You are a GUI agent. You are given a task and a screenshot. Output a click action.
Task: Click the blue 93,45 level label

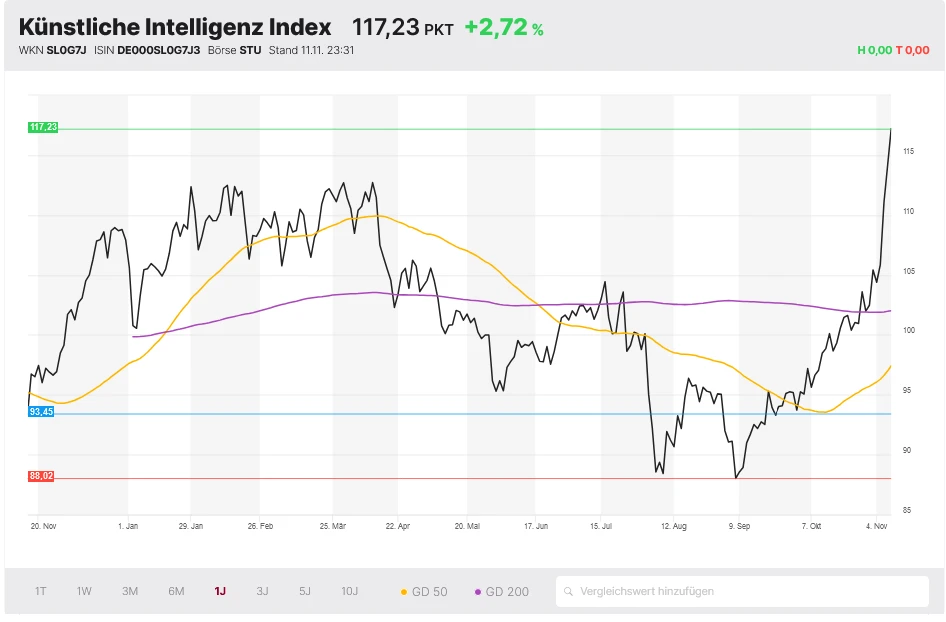coord(41,411)
